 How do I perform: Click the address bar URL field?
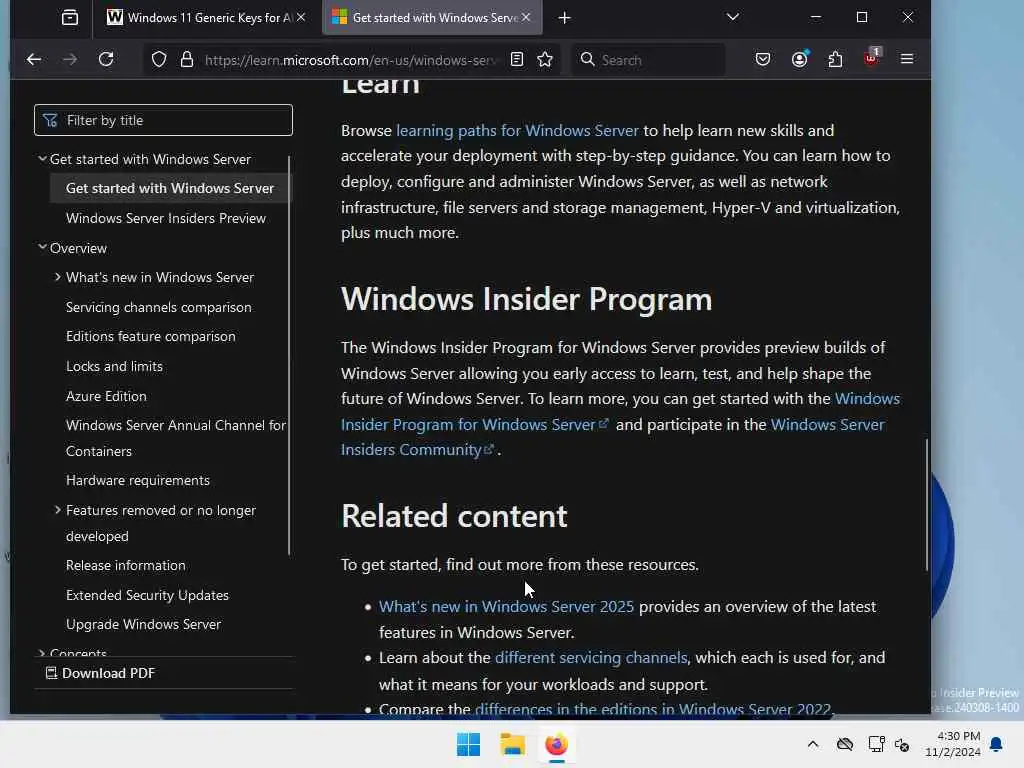tap(350, 60)
